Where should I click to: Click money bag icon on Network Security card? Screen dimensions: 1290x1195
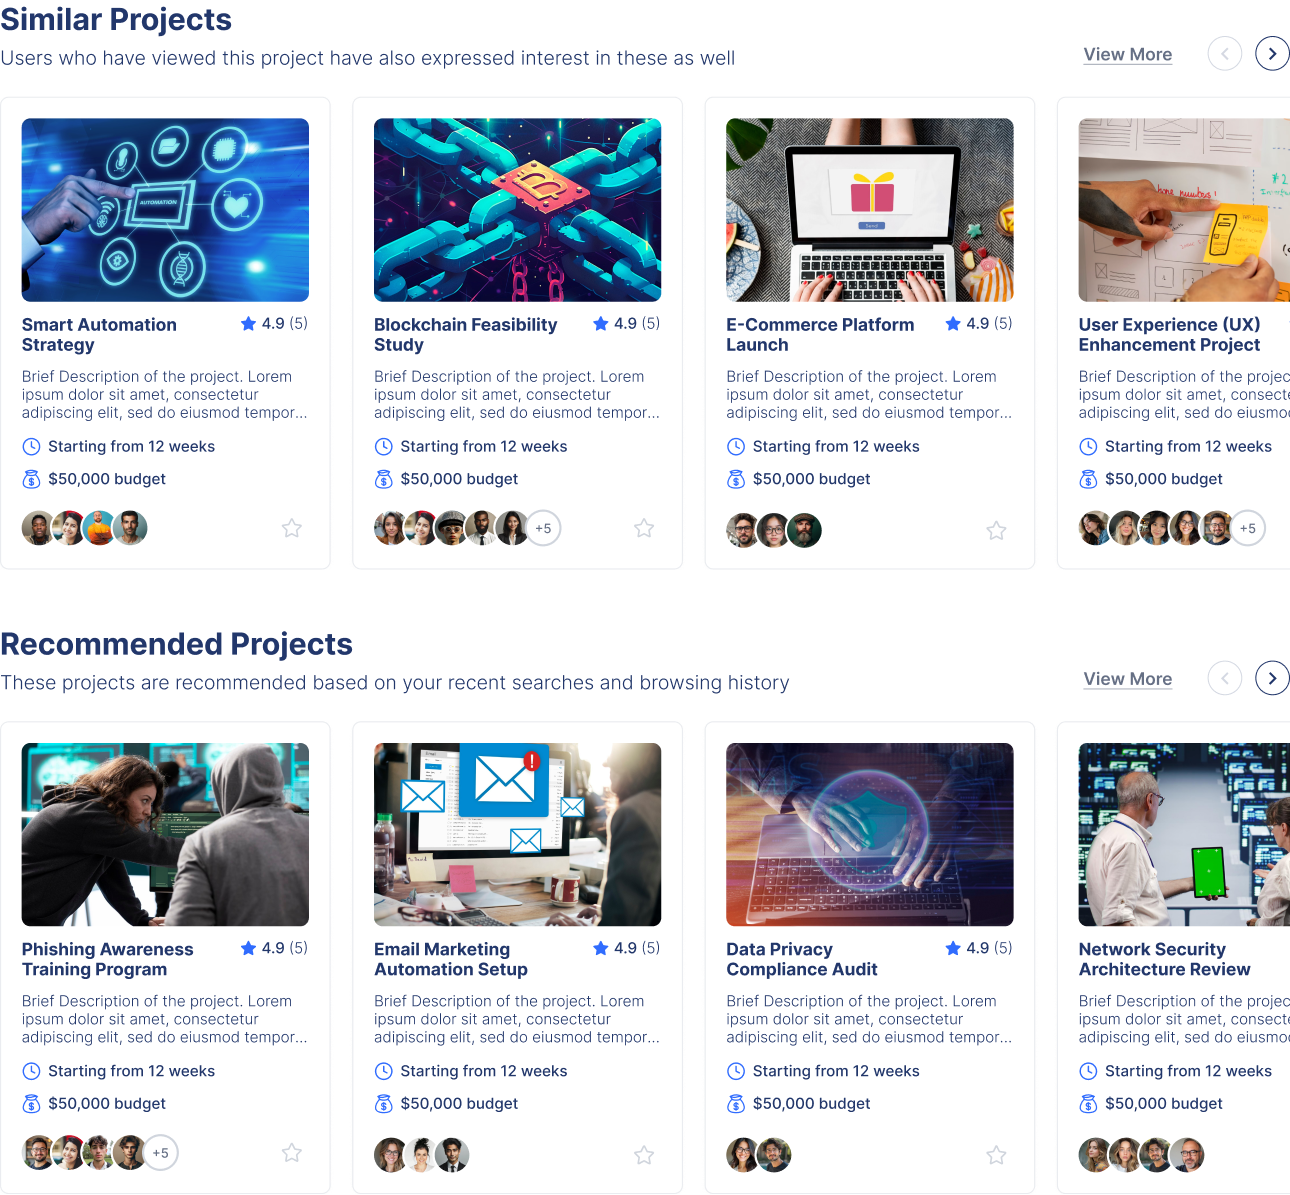[x=1088, y=1104]
